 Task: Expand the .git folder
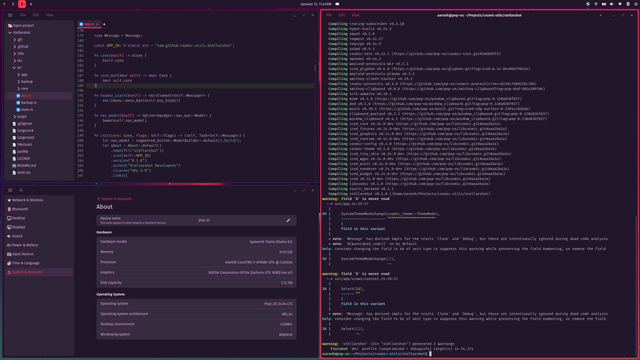click(x=15, y=40)
